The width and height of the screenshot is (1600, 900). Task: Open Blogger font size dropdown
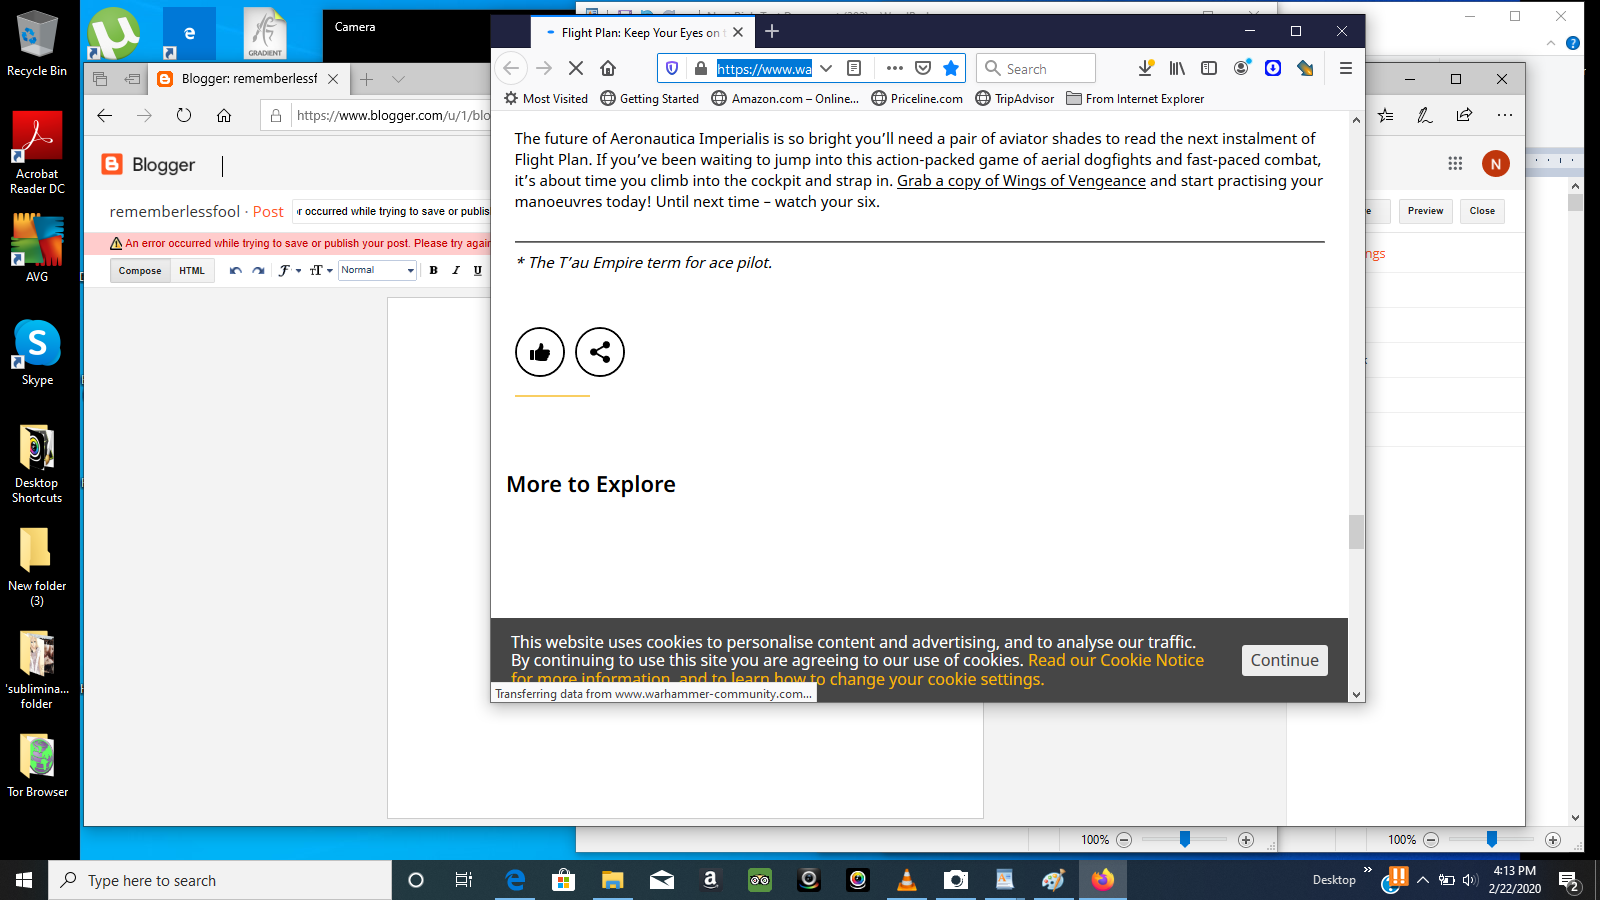[x=321, y=270]
